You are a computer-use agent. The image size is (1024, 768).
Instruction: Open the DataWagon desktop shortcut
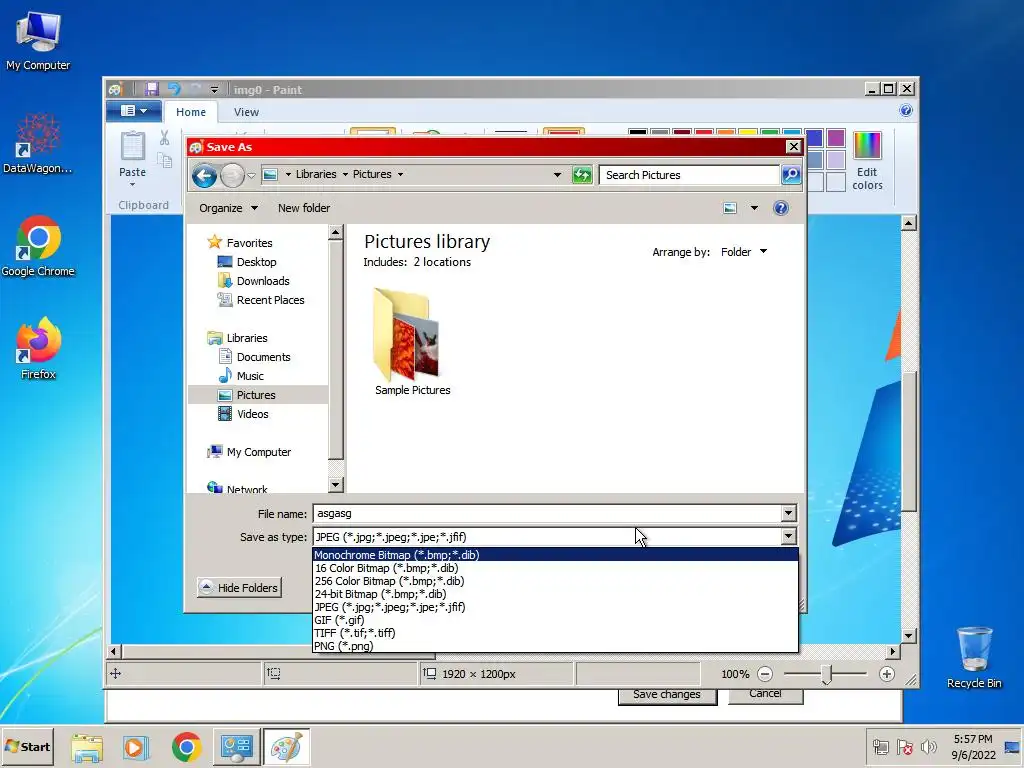38,144
